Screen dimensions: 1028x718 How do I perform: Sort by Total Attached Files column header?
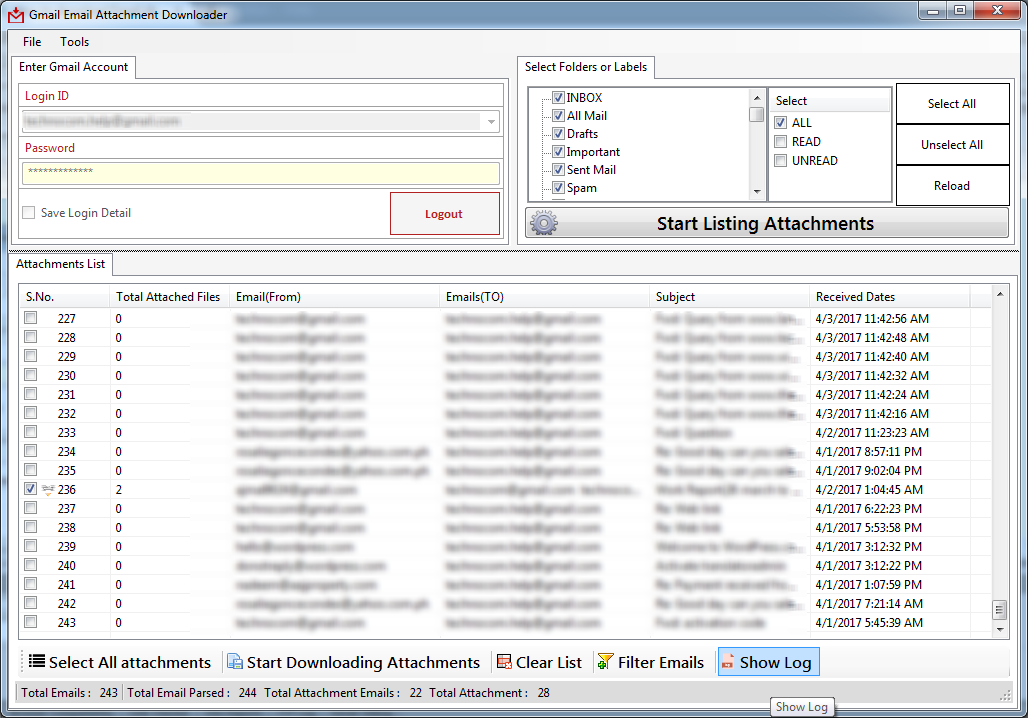(169, 297)
